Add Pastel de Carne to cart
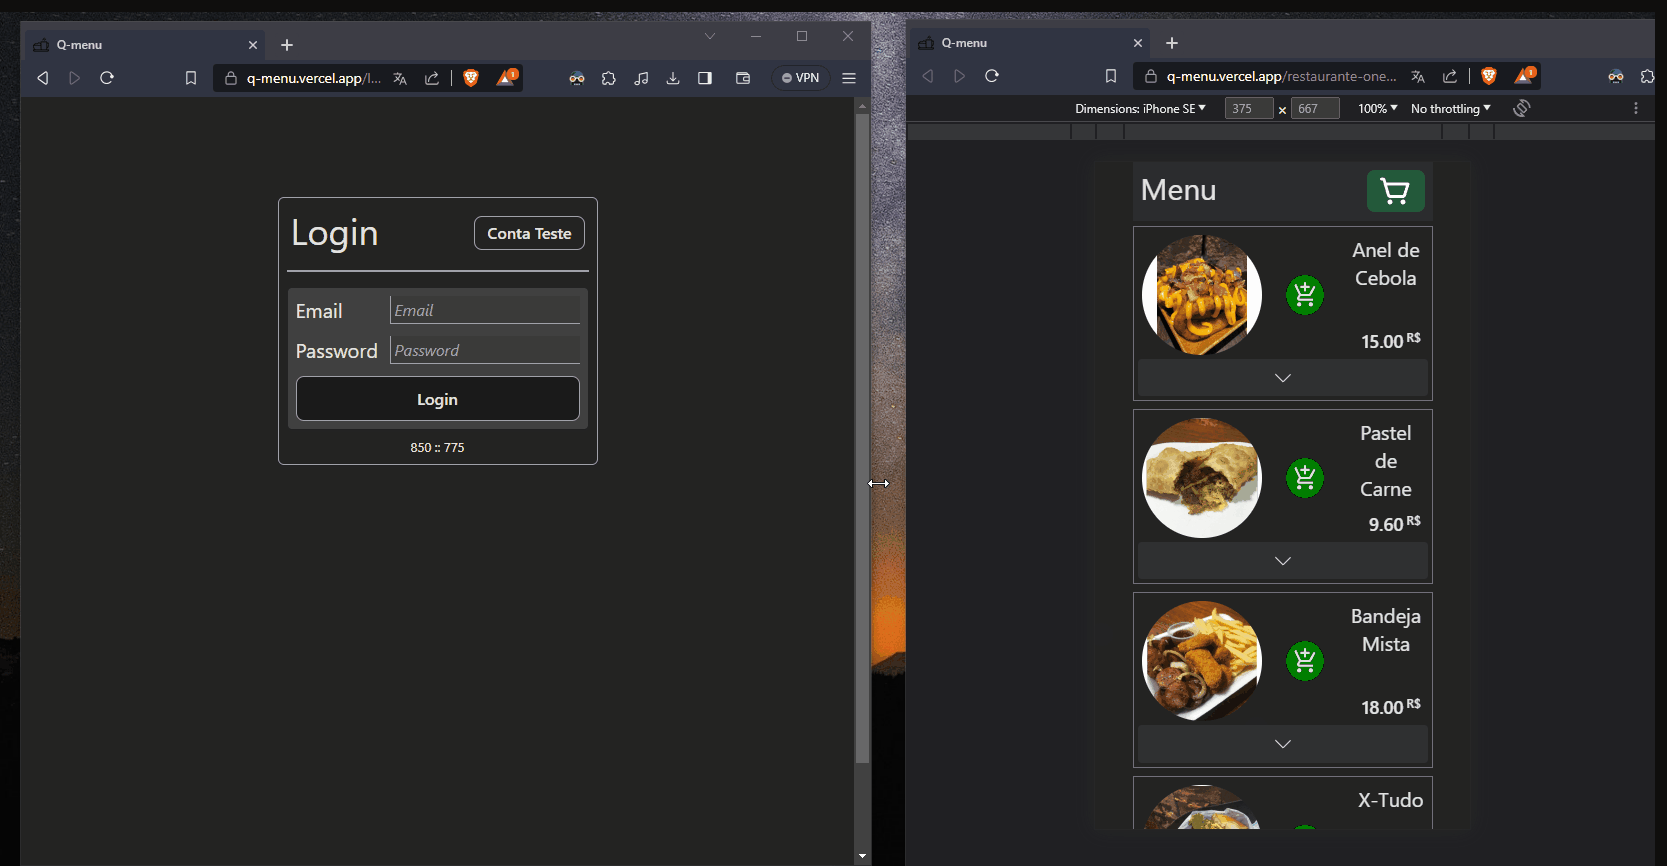This screenshot has width=1667, height=866. [1305, 478]
